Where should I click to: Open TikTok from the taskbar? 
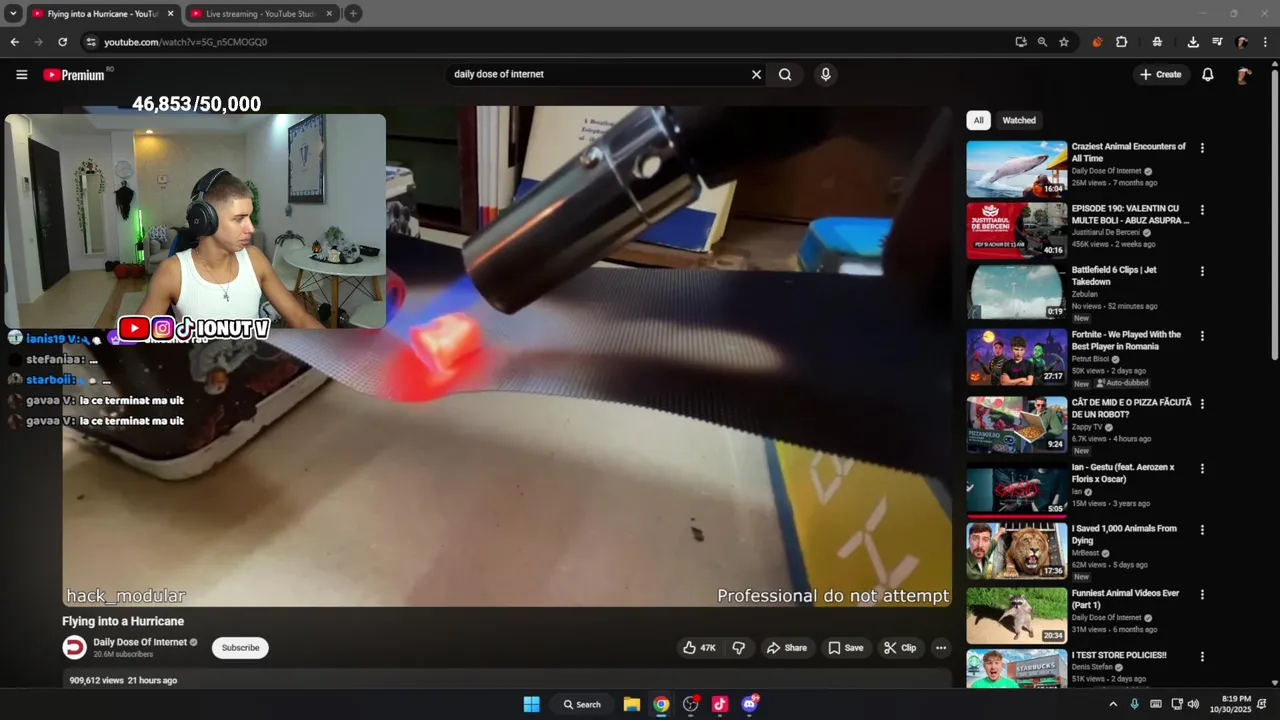[x=720, y=704]
